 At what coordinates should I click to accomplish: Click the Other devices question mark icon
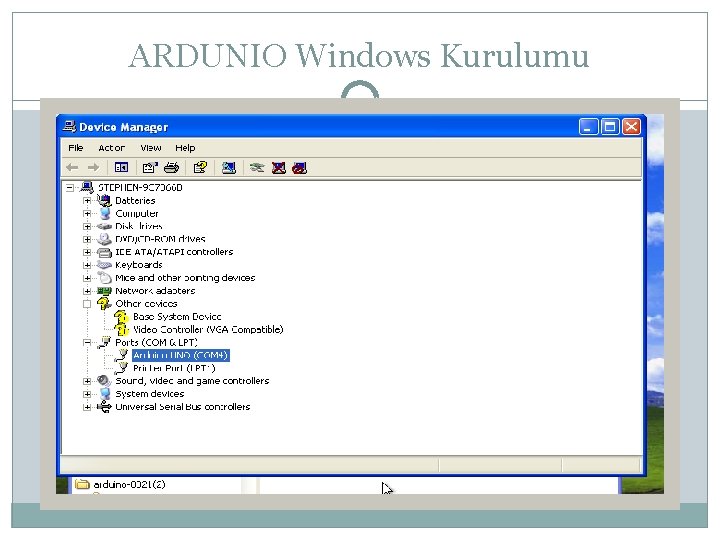click(104, 304)
